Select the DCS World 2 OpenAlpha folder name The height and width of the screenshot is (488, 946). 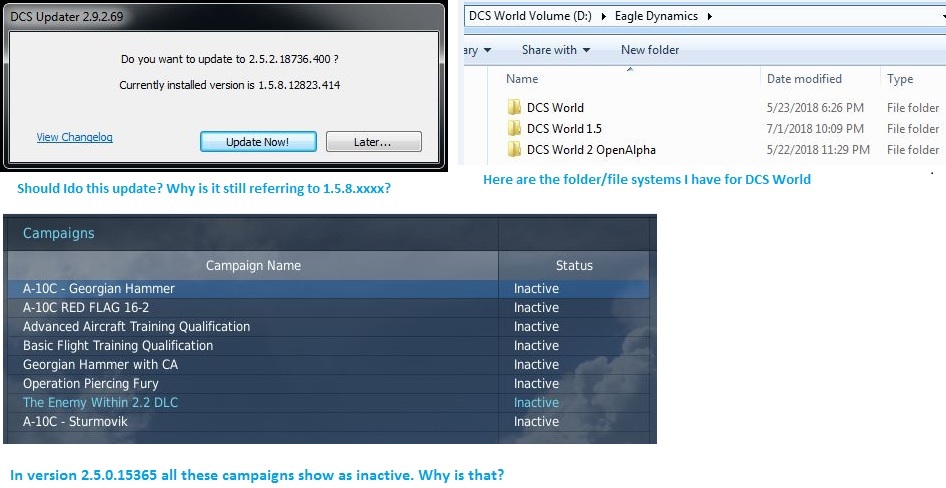click(x=591, y=150)
